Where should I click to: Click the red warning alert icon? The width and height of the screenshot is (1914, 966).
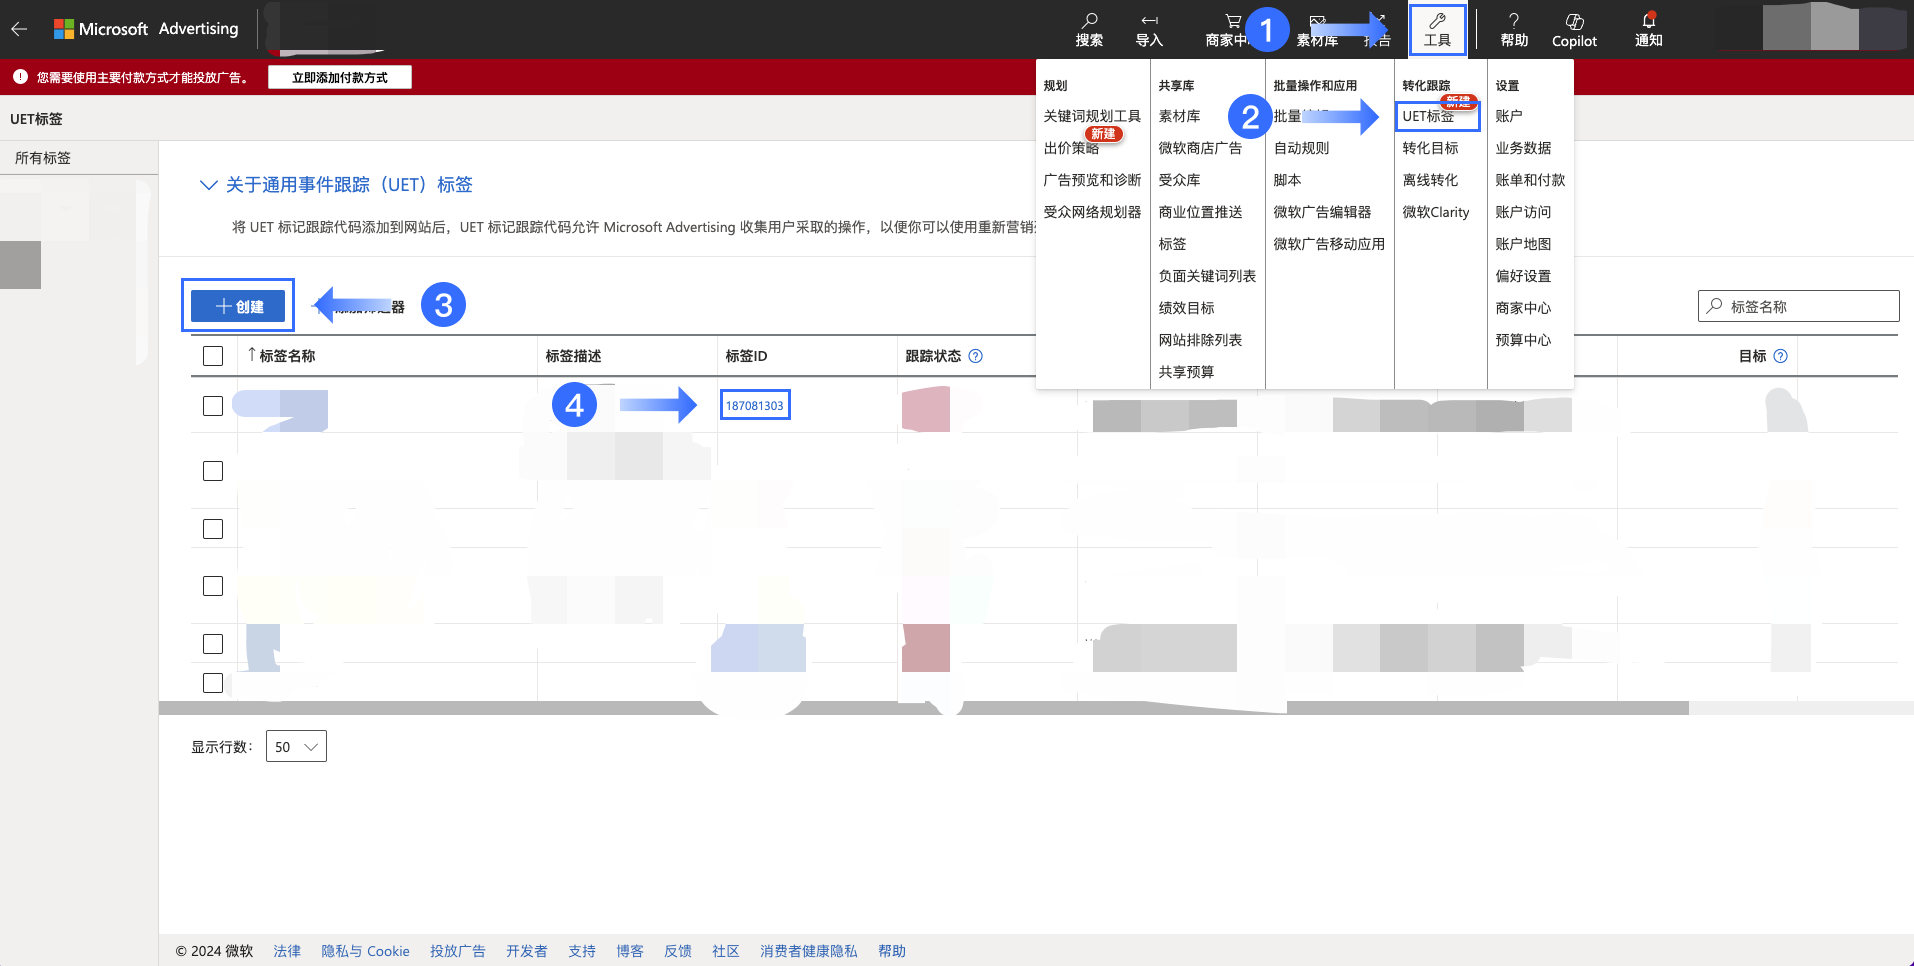[20, 77]
